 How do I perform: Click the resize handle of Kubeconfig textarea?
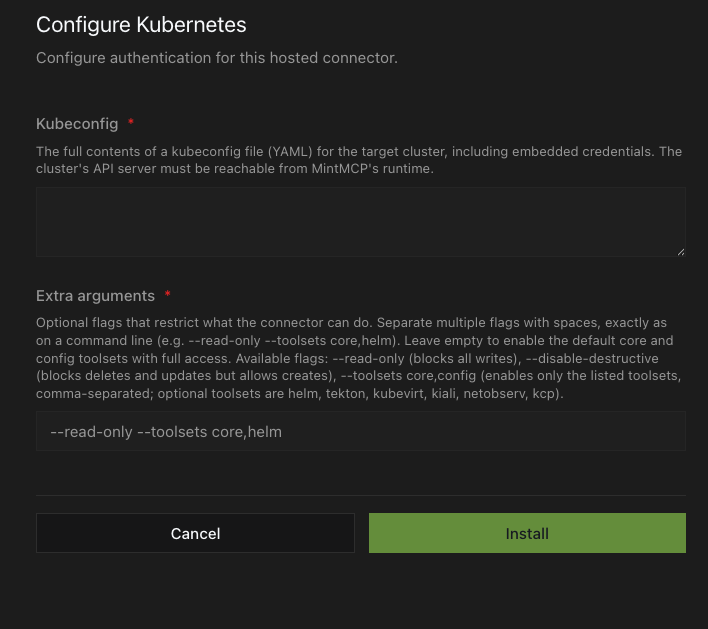tap(681, 252)
